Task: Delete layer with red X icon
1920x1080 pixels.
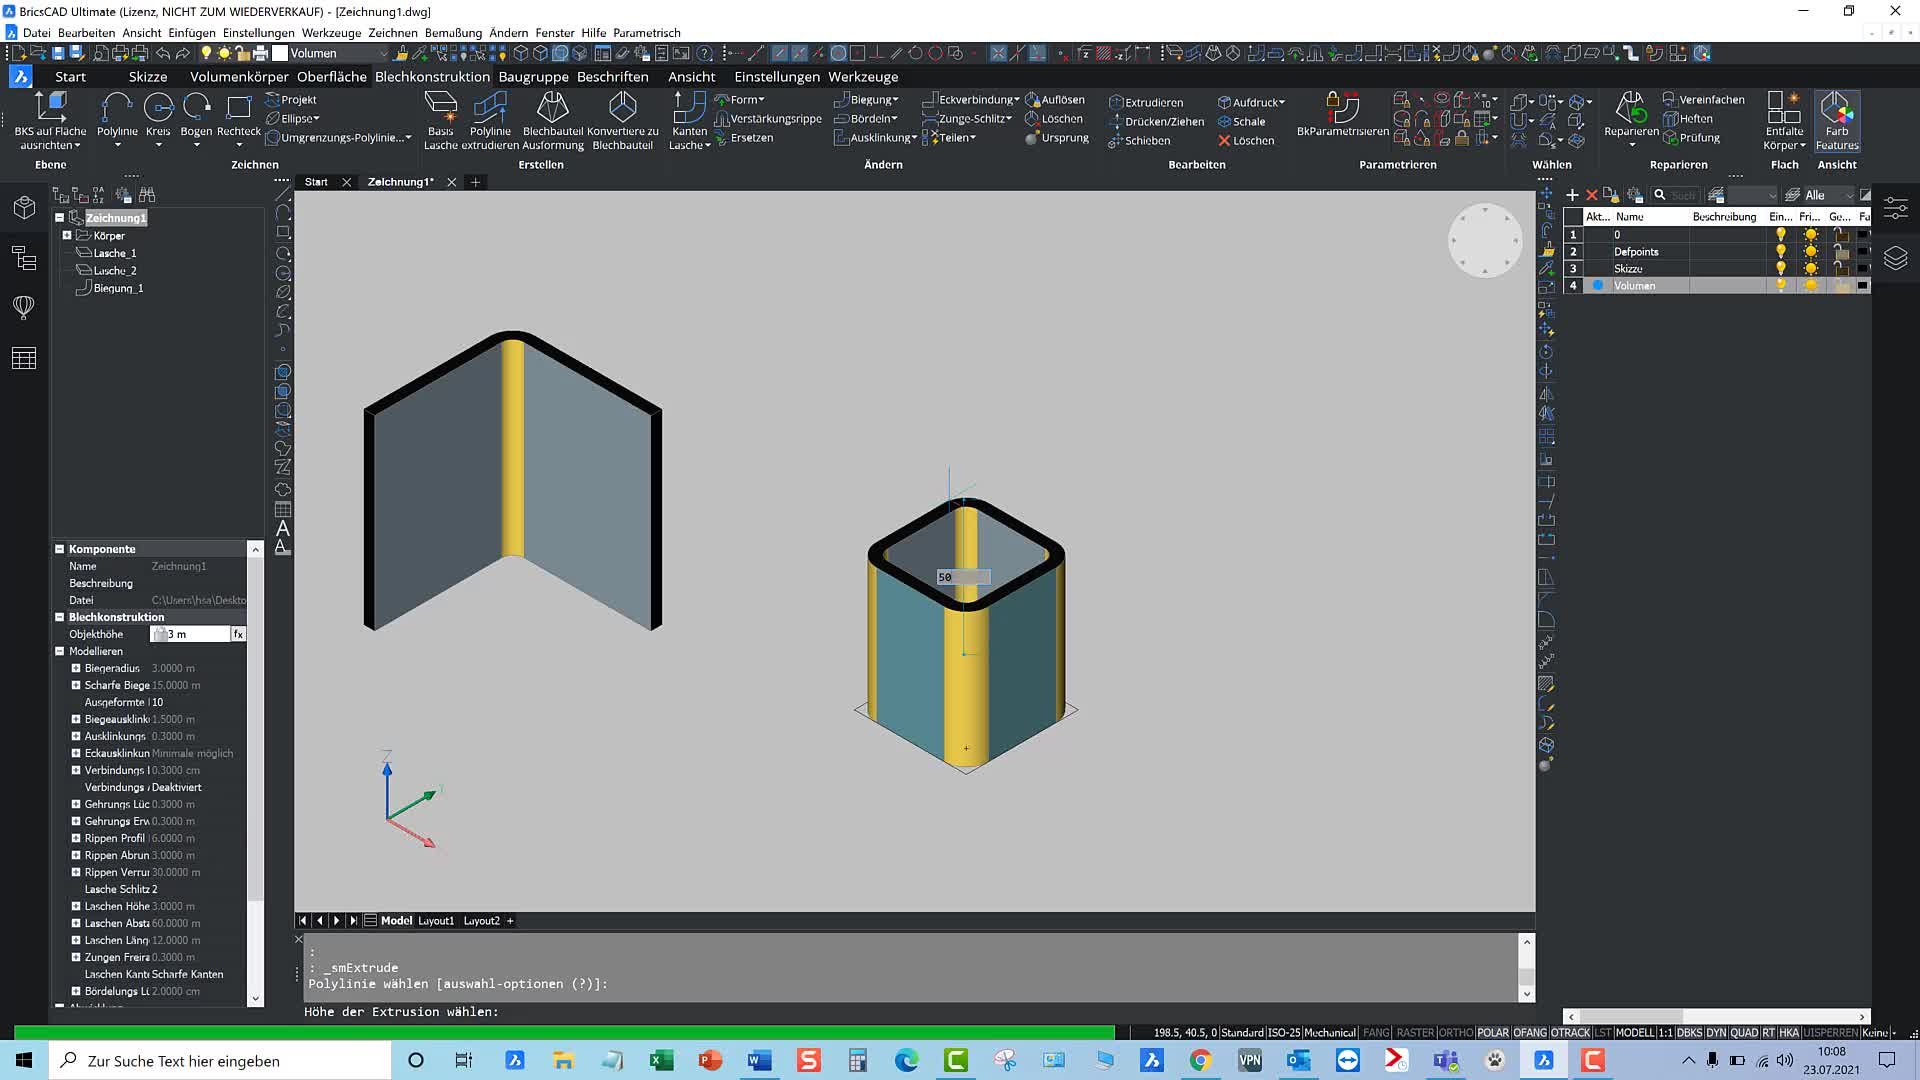Action: click(x=1591, y=195)
